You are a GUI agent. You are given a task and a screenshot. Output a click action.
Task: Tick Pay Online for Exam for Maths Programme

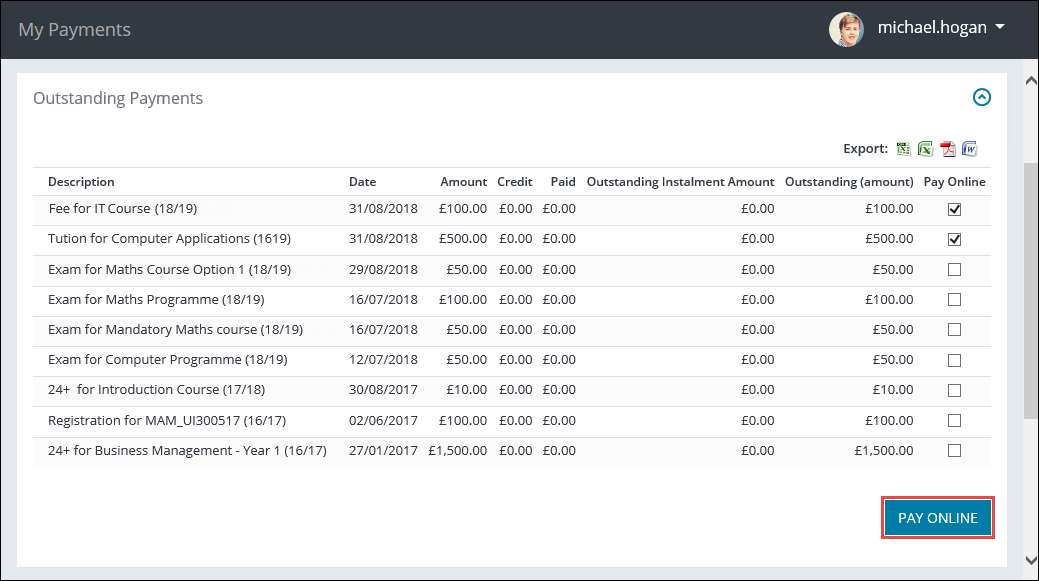[x=954, y=299]
